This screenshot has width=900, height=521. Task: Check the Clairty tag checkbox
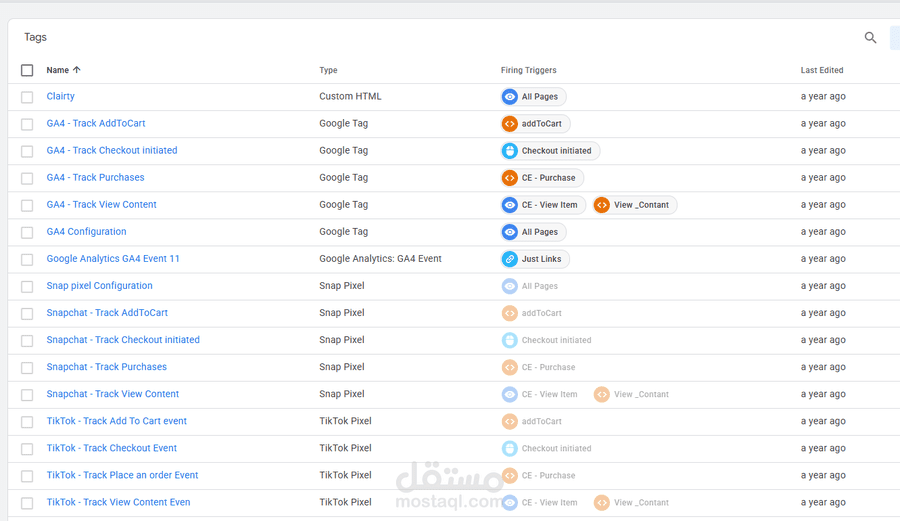pyautogui.click(x=27, y=97)
